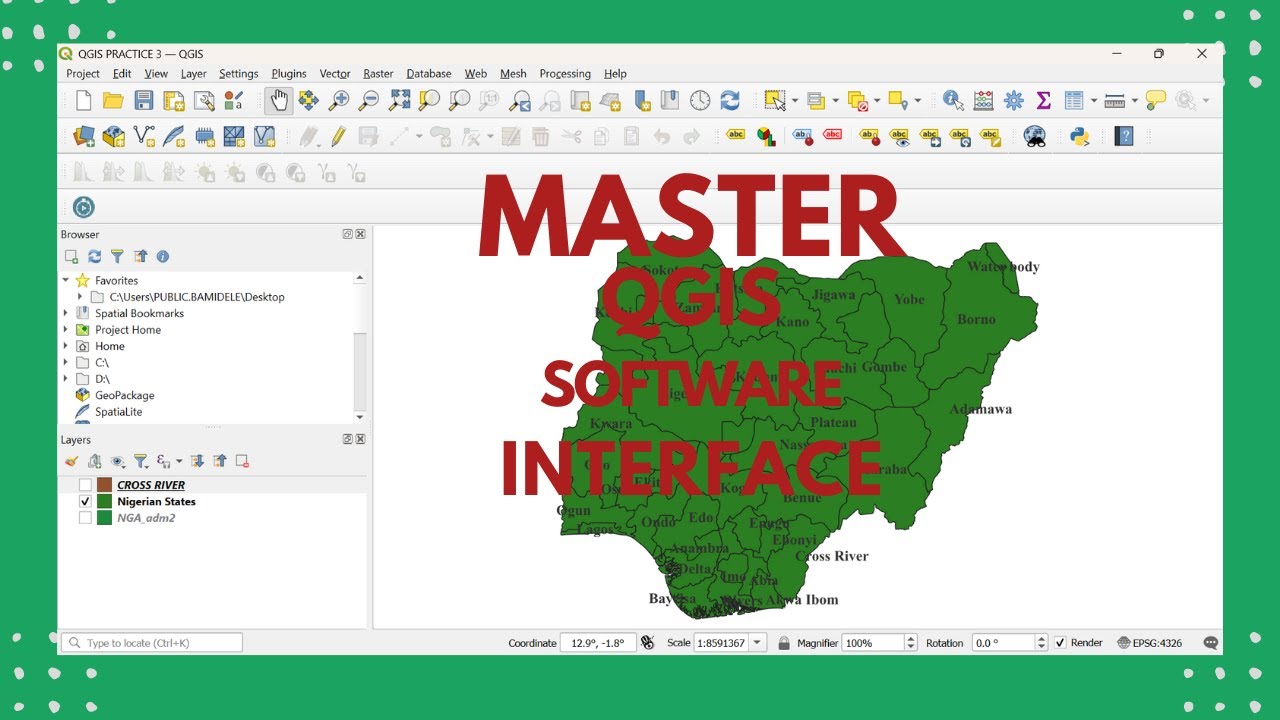Click Toggle Editing pencil icon

[x=338, y=136]
